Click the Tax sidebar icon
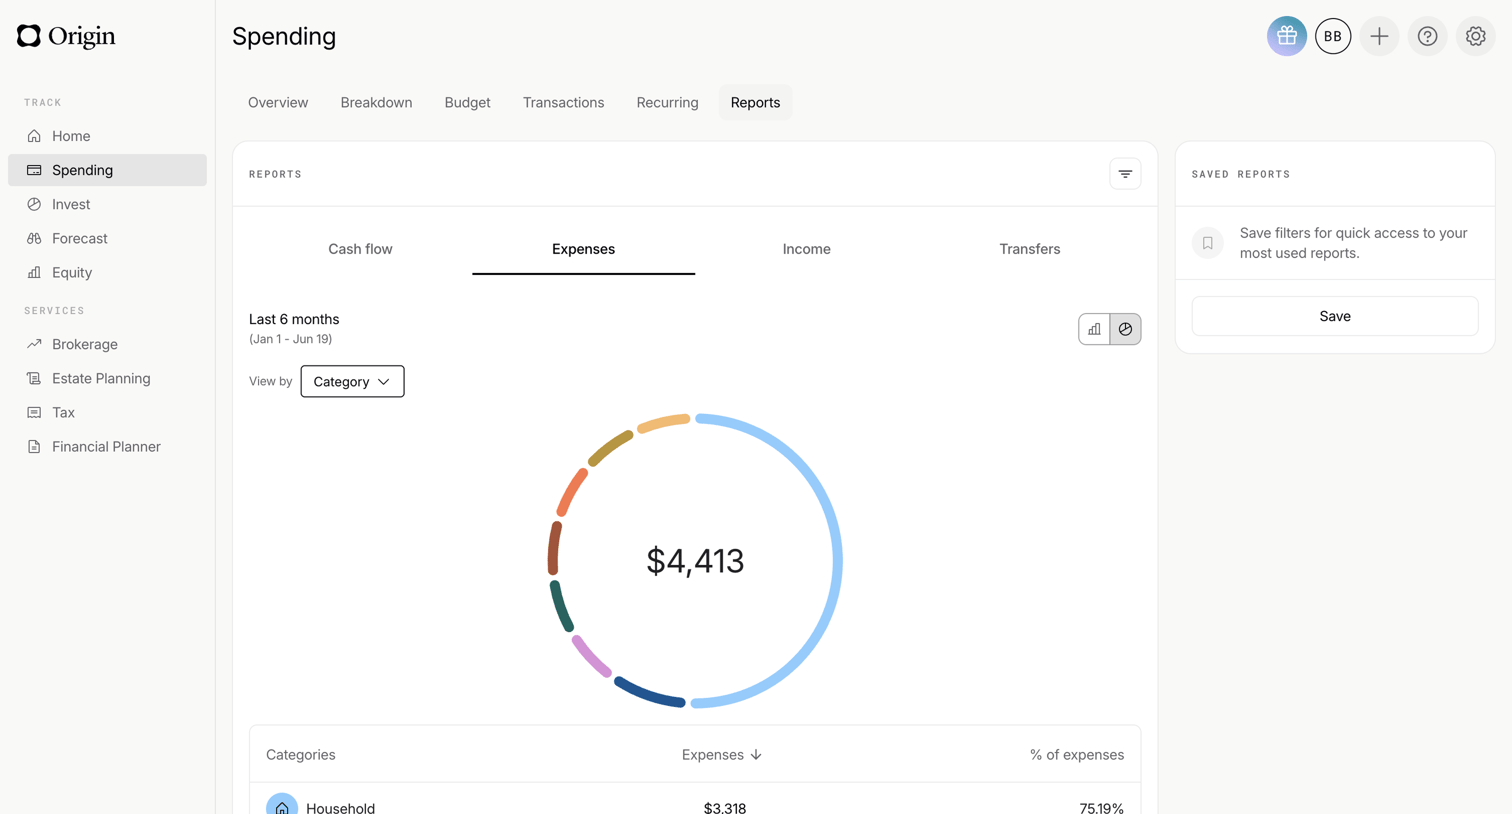The image size is (1512, 814). point(34,412)
